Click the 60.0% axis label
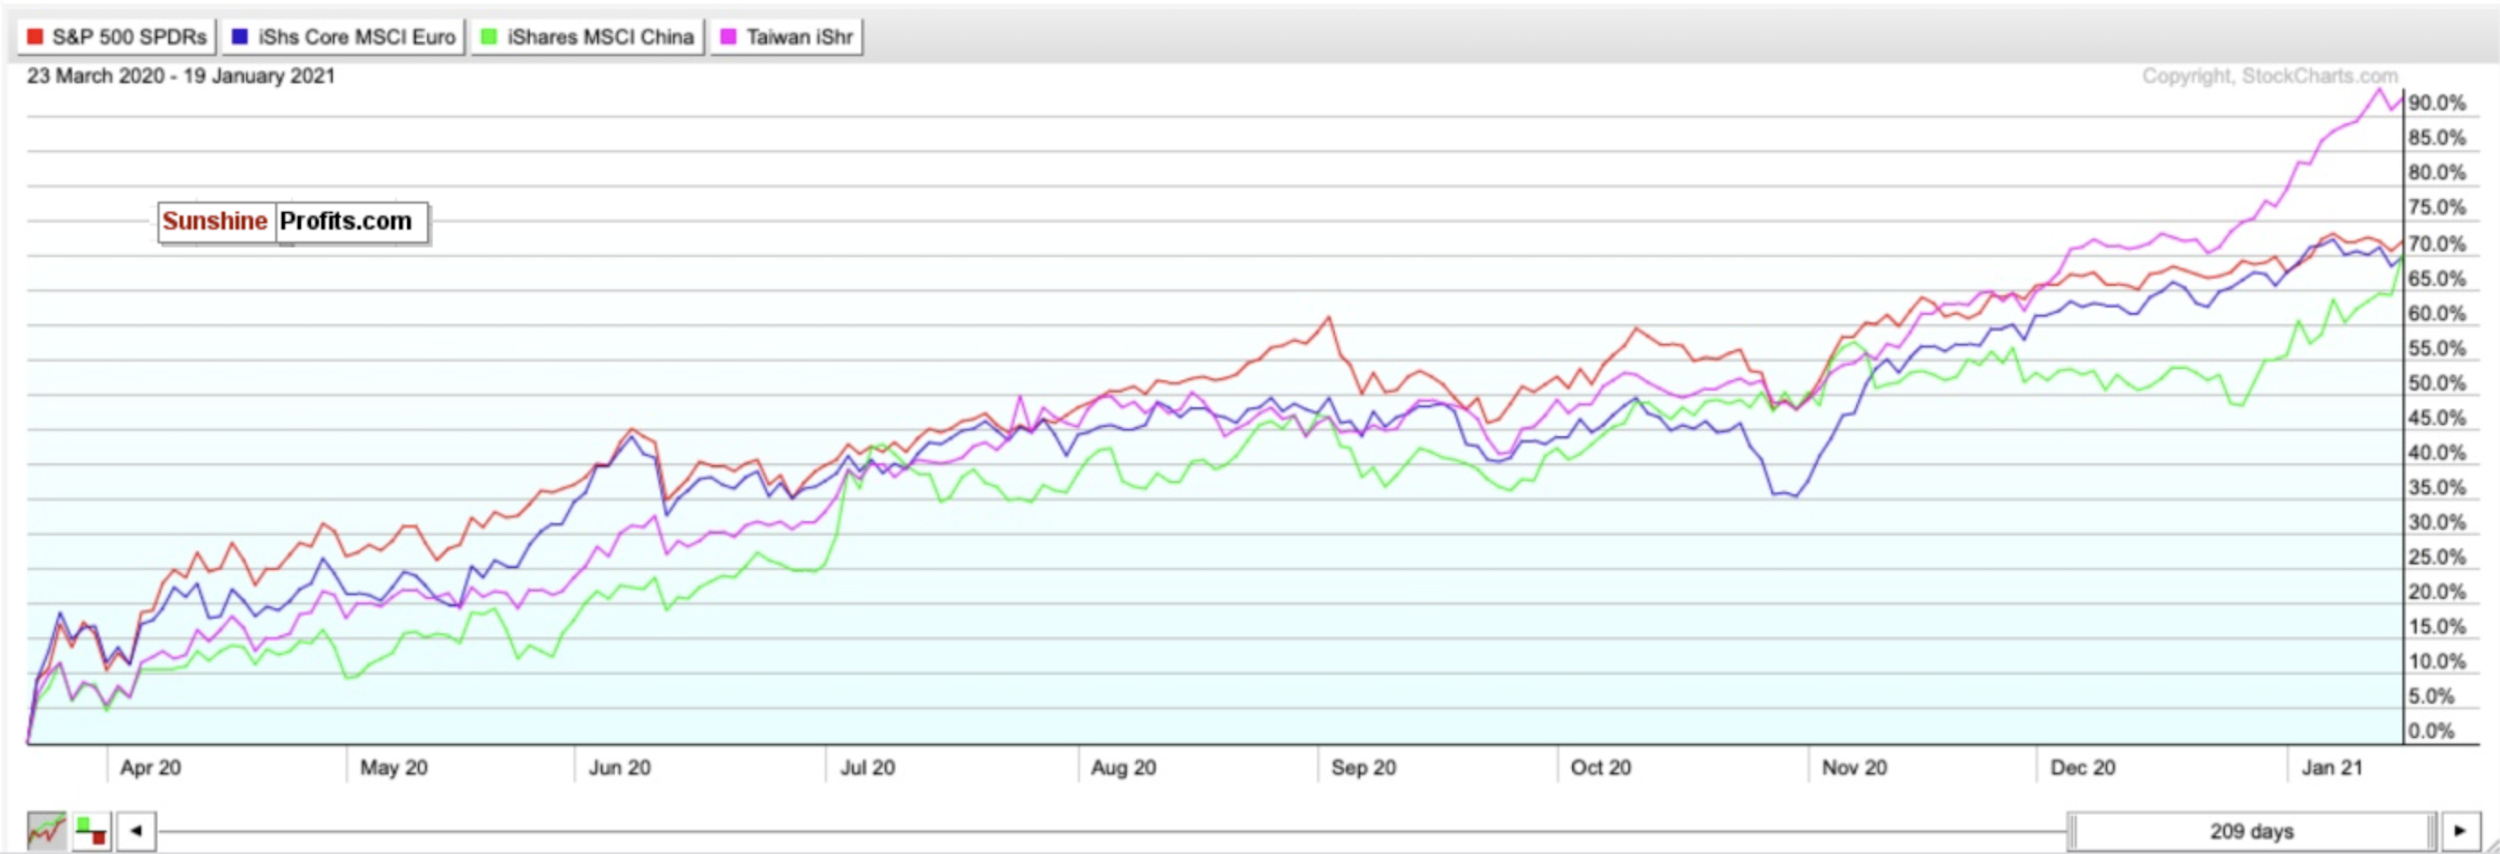The height and width of the screenshot is (854, 2500). coord(2437,314)
